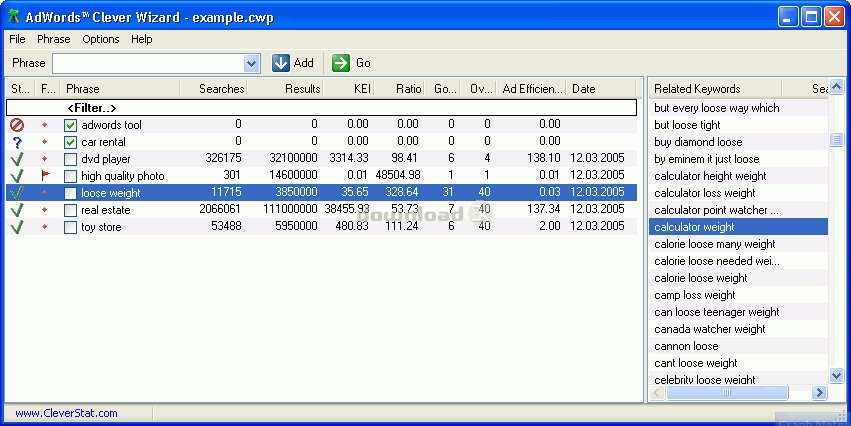Click the green checkmark status for dvd player
This screenshot has height=426, width=851.
coord(17,159)
